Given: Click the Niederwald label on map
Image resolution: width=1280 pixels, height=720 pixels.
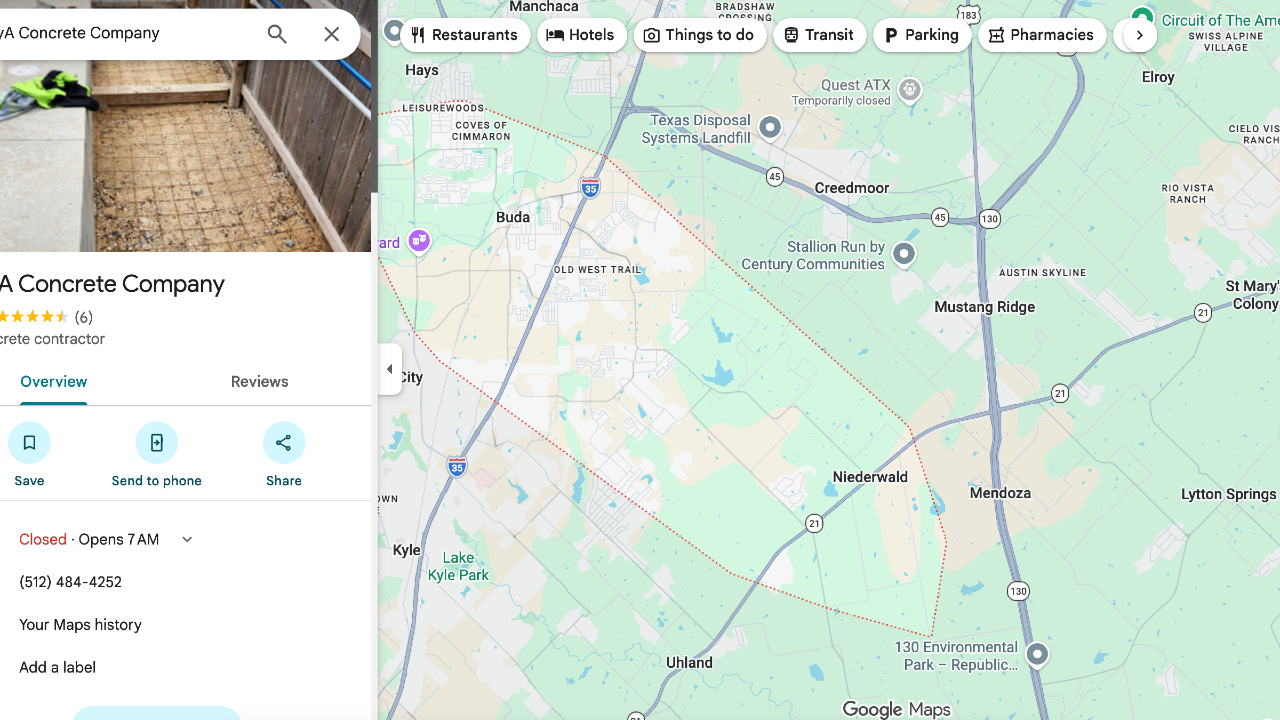Looking at the screenshot, I should click(x=870, y=477).
